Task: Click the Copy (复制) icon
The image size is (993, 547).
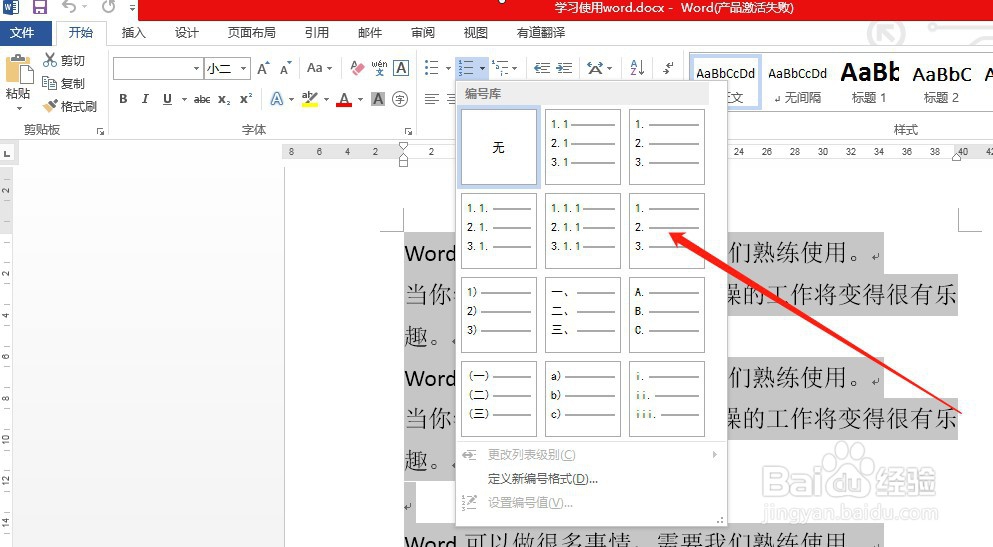Action: pos(50,83)
